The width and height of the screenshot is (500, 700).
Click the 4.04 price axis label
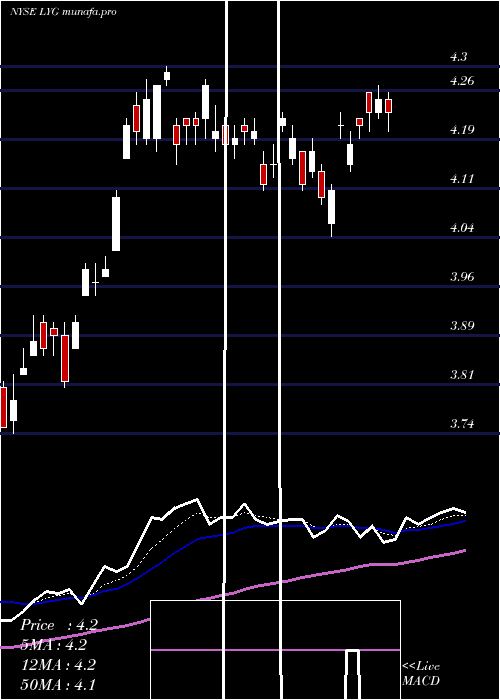click(x=462, y=228)
